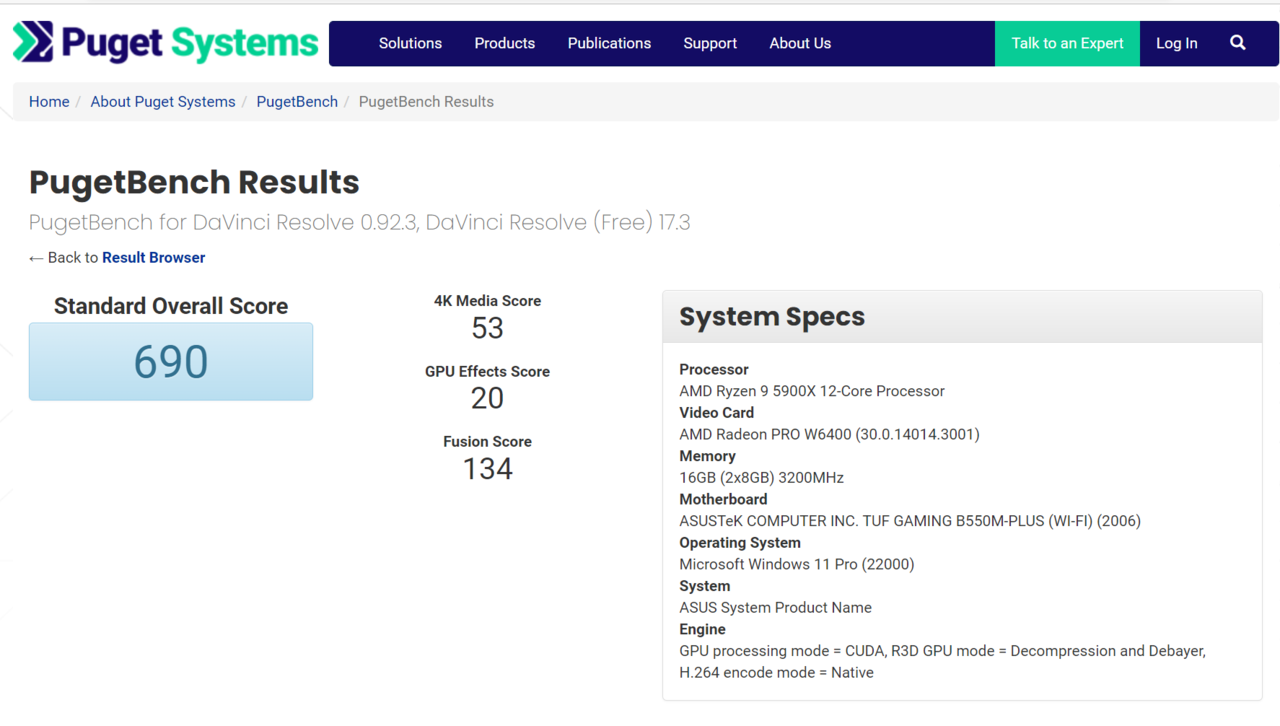
Task: Go to Home via the breadcrumb
Action: 49,102
